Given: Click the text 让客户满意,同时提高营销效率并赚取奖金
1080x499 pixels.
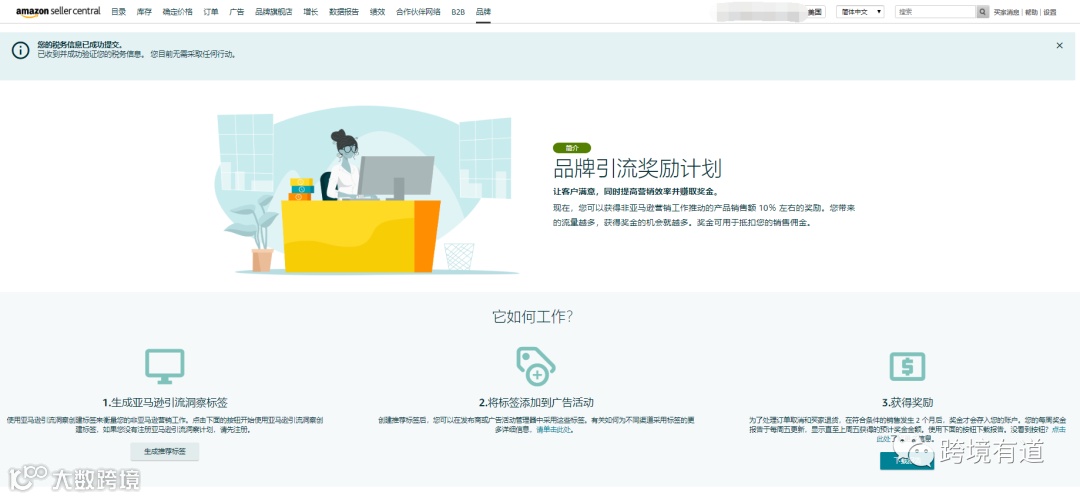Looking at the screenshot, I should [637, 192].
